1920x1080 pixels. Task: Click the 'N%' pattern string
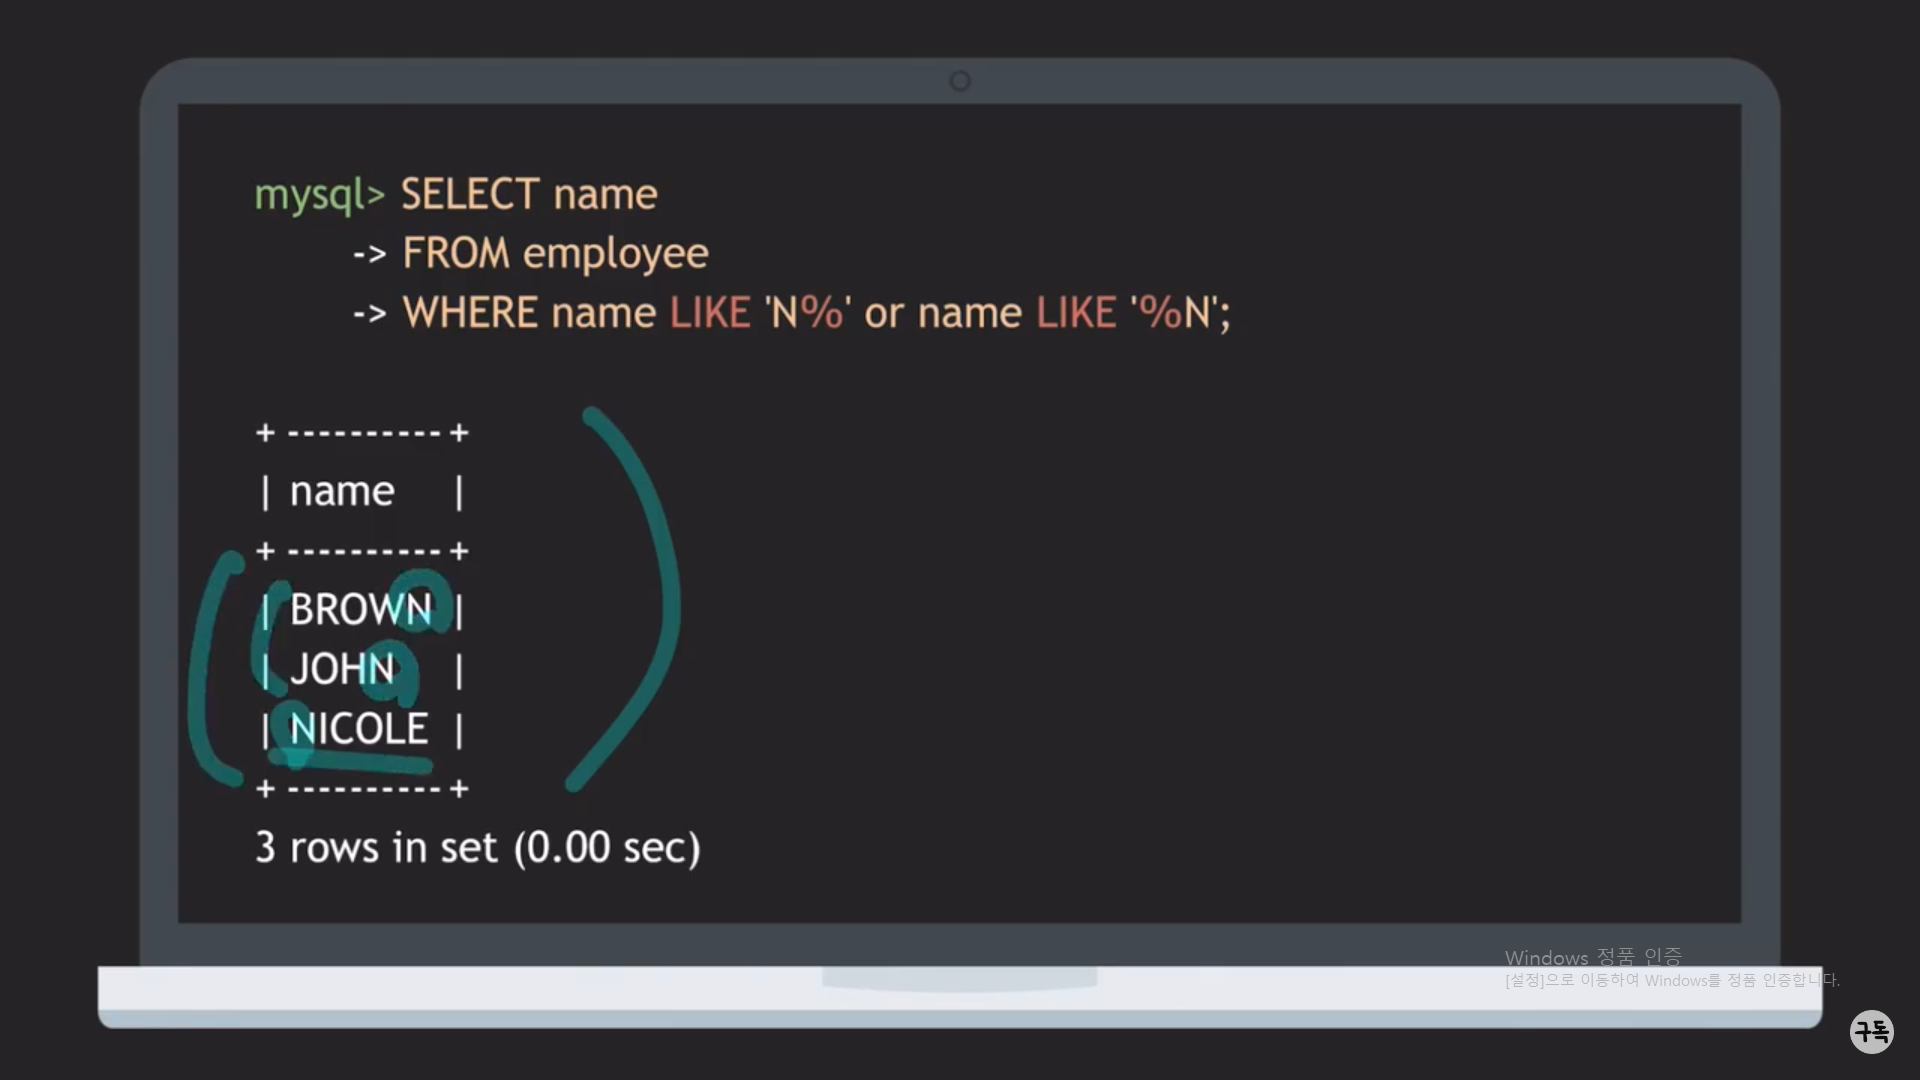click(808, 313)
